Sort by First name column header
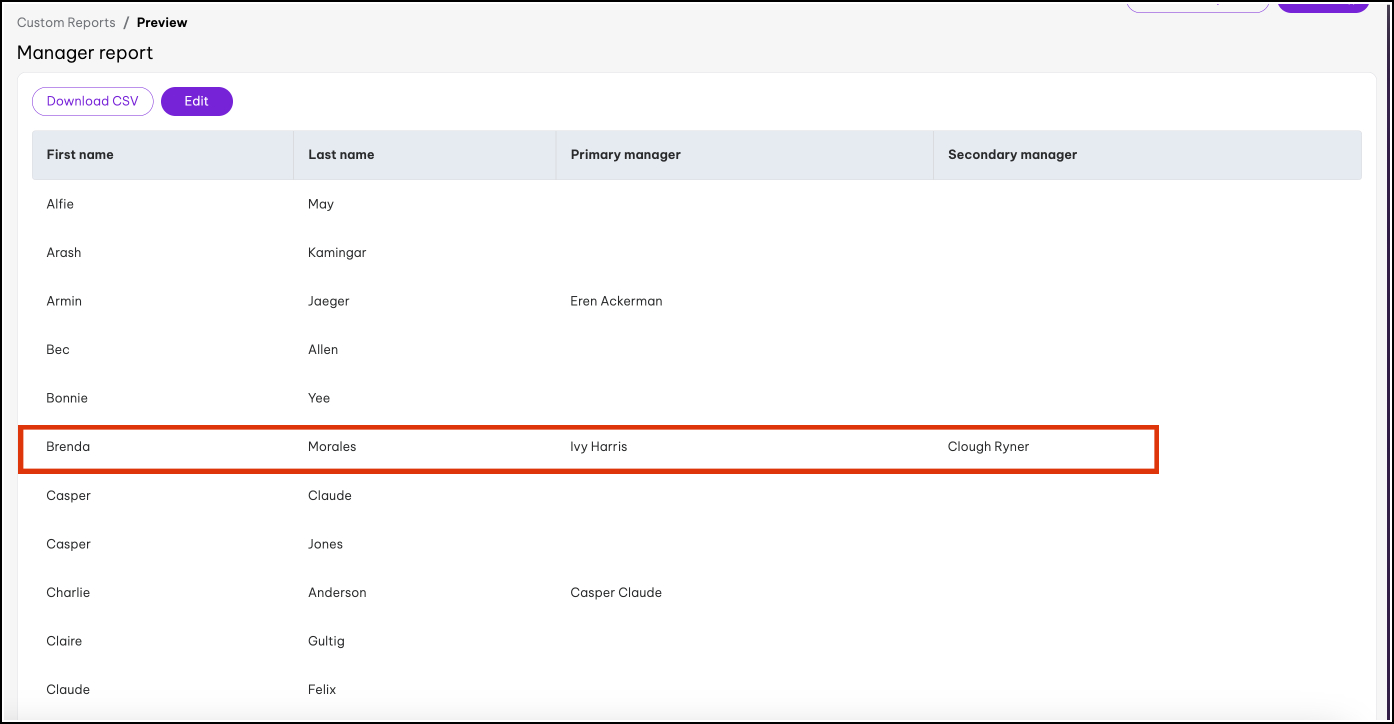Screen dimensions: 1394x724 tap(80, 155)
